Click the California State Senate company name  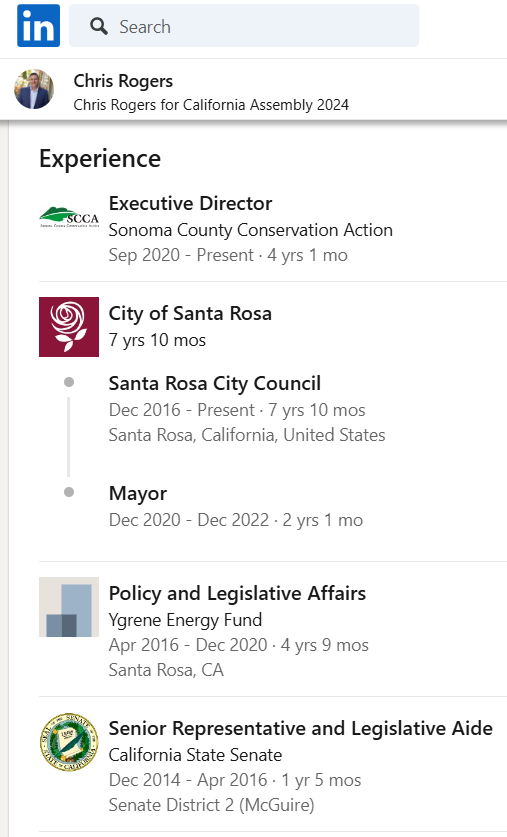[195, 755]
